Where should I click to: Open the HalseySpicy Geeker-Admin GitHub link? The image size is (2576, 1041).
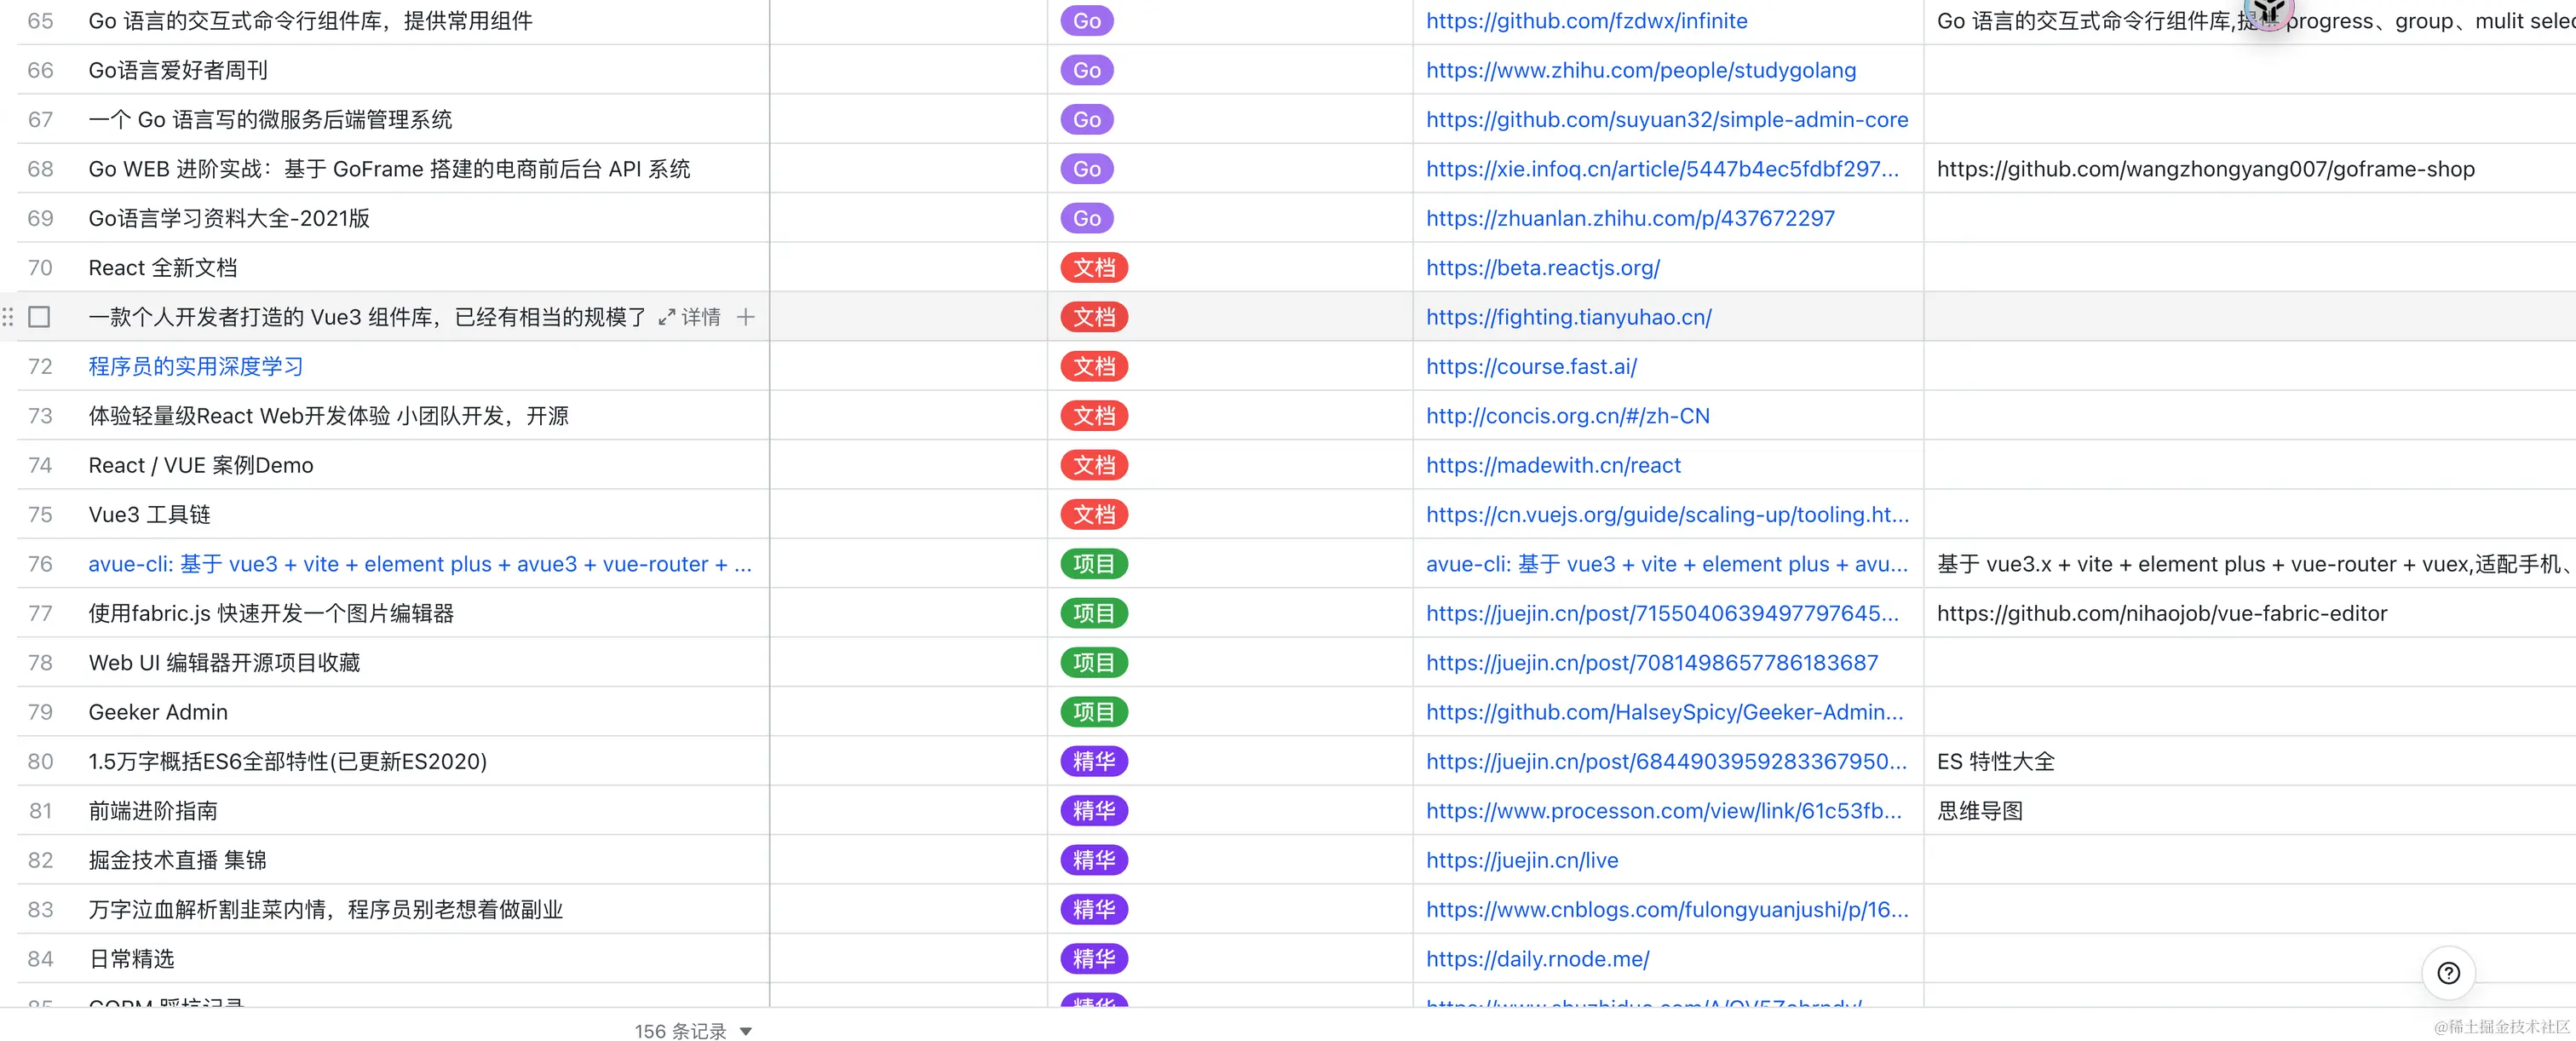(1664, 712)
